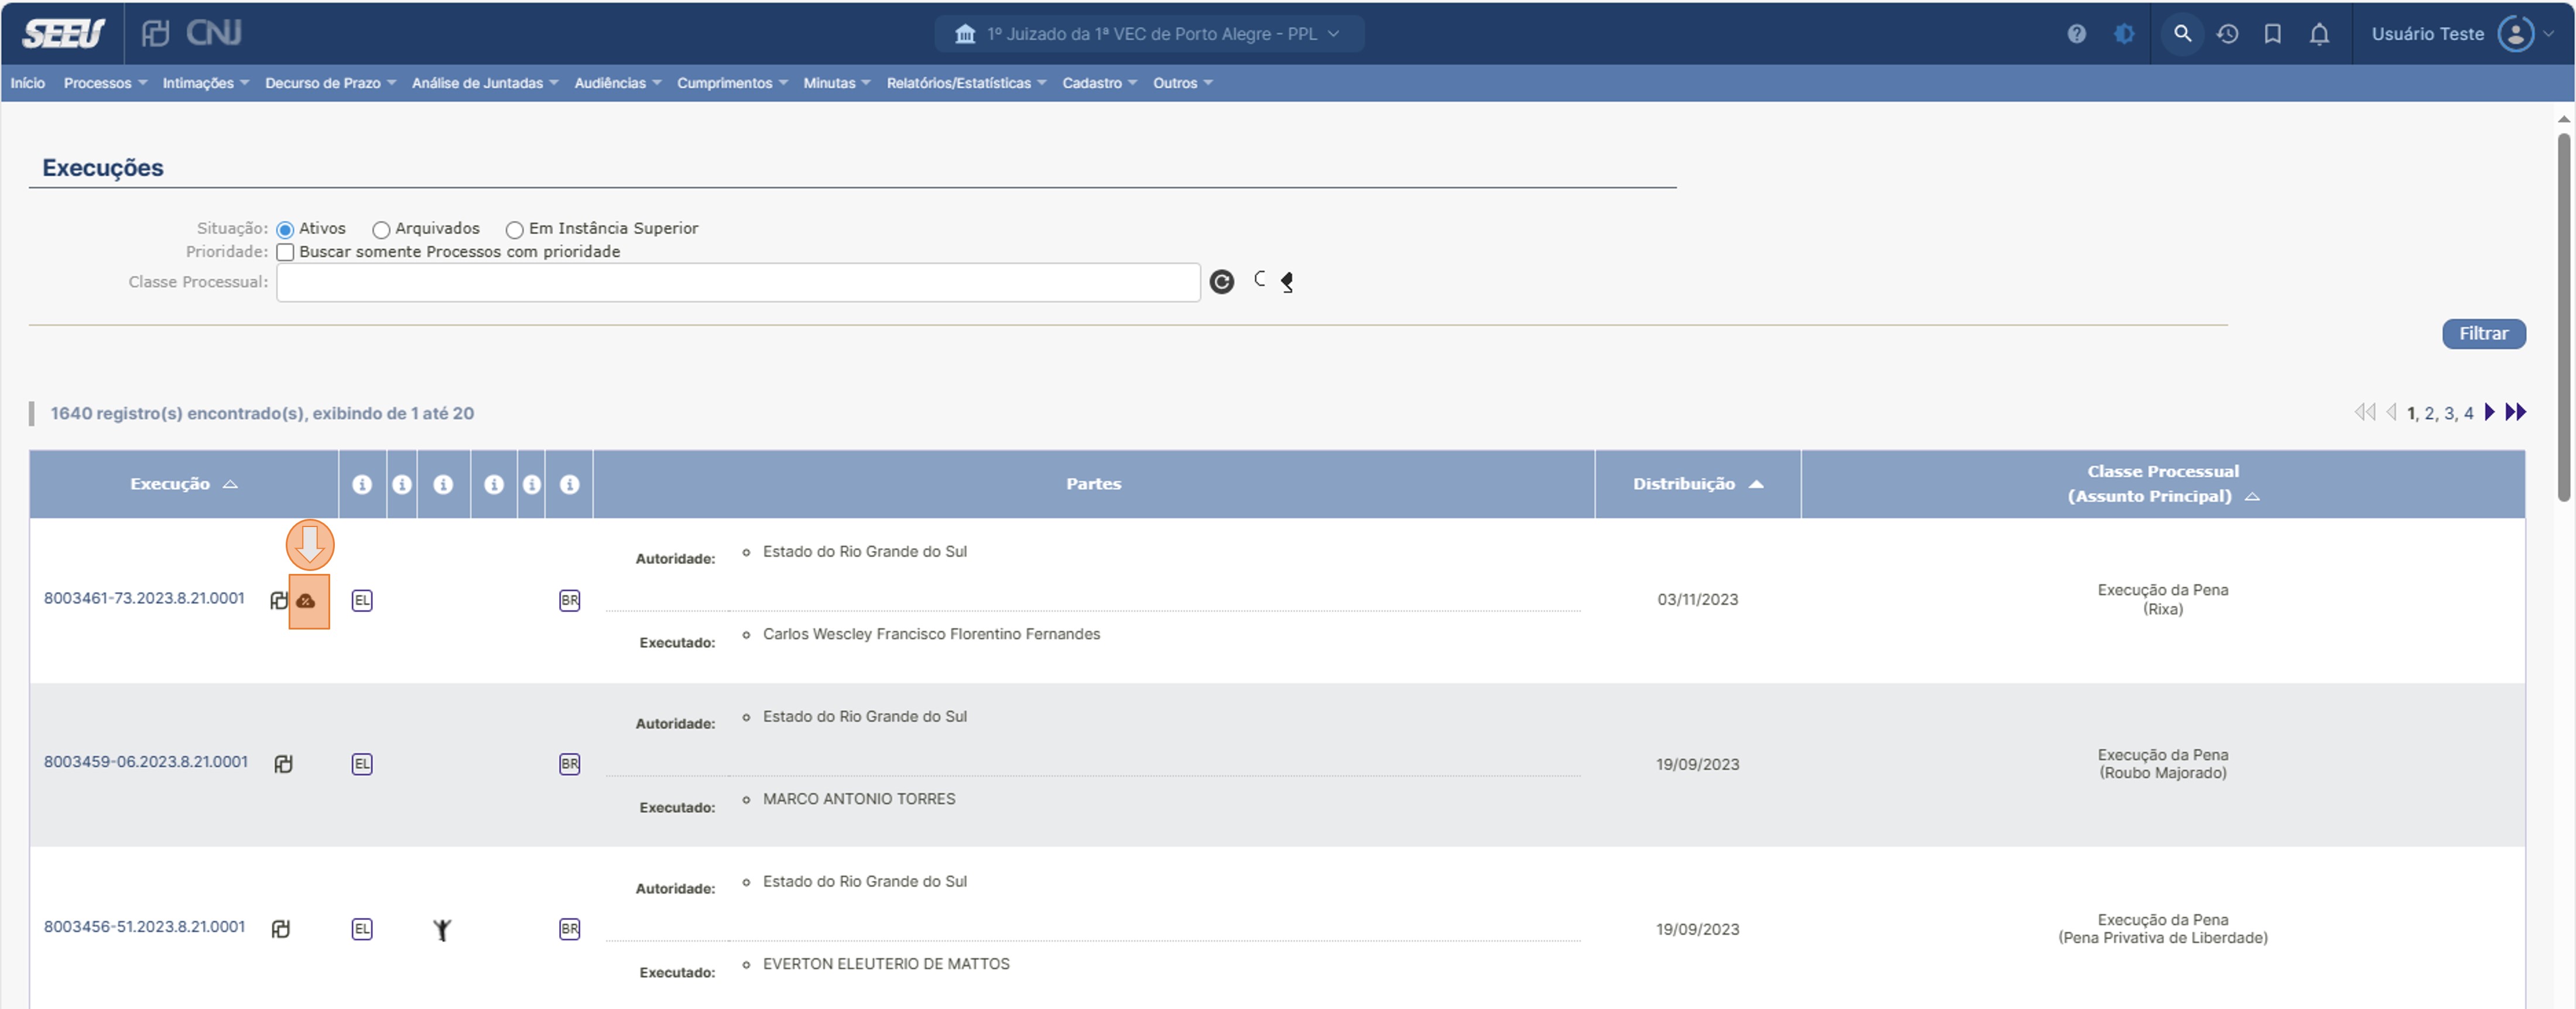Select the Arquivados radio button
The height and width of the screenshot is (1009, 2576).
381,230
